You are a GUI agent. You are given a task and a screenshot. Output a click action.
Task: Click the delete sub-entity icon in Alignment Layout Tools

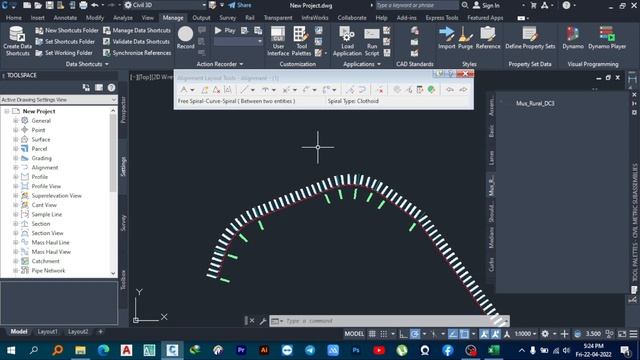pyautogui.click(x=380, y=90)
